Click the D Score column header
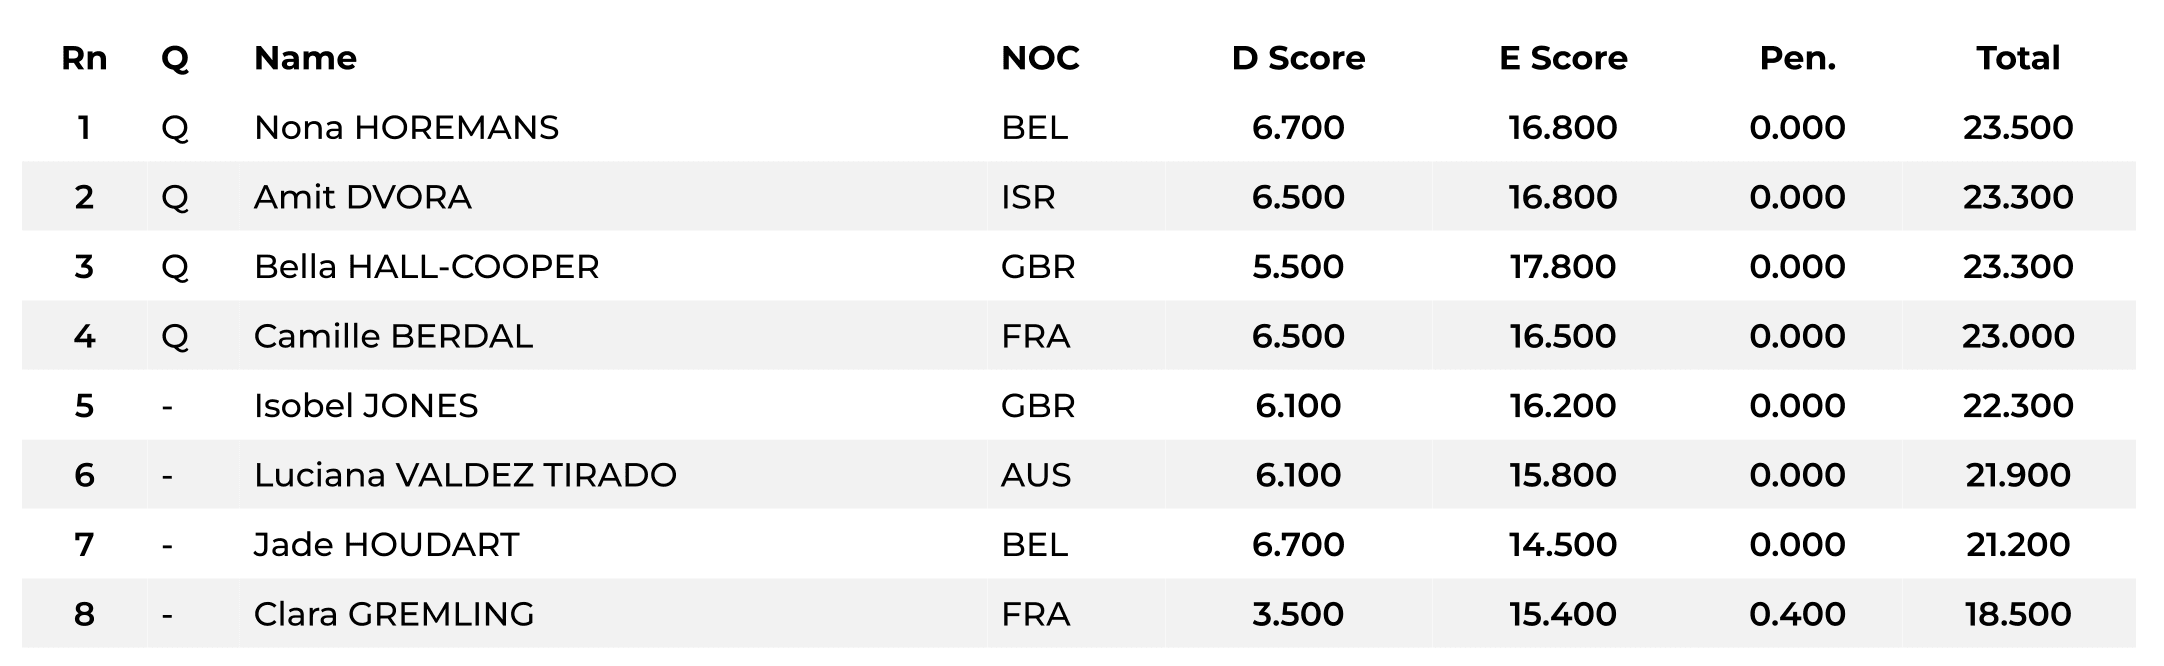Viewport: 2164px width, 666px height. 1298,58
